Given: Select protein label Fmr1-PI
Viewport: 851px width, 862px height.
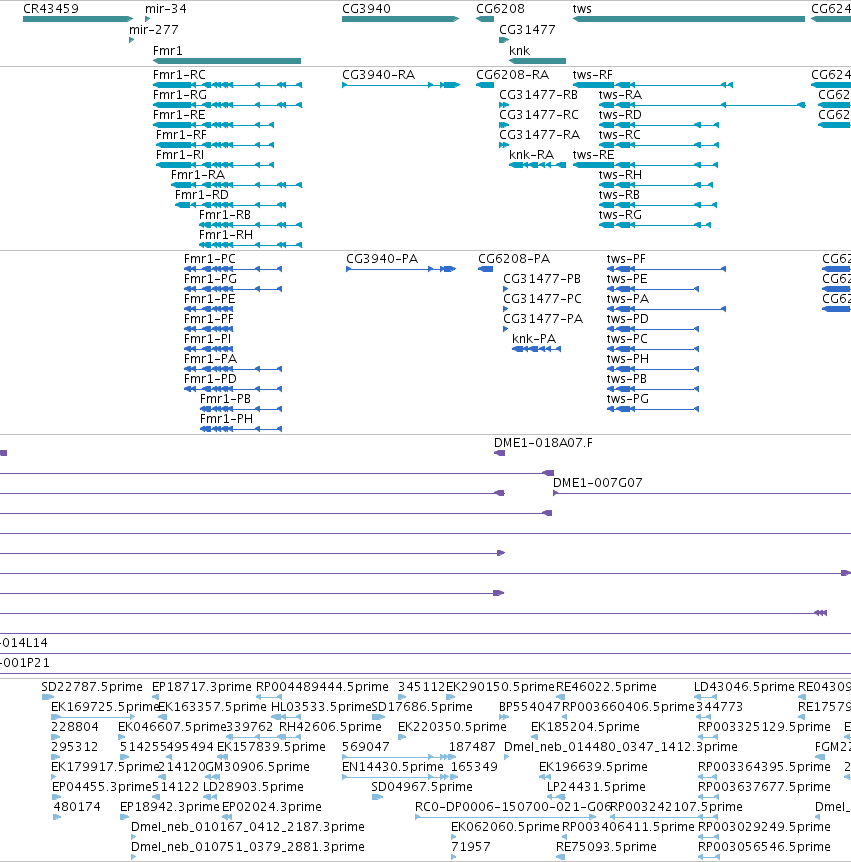Looking at the screenshot, I should coord(207,339).
